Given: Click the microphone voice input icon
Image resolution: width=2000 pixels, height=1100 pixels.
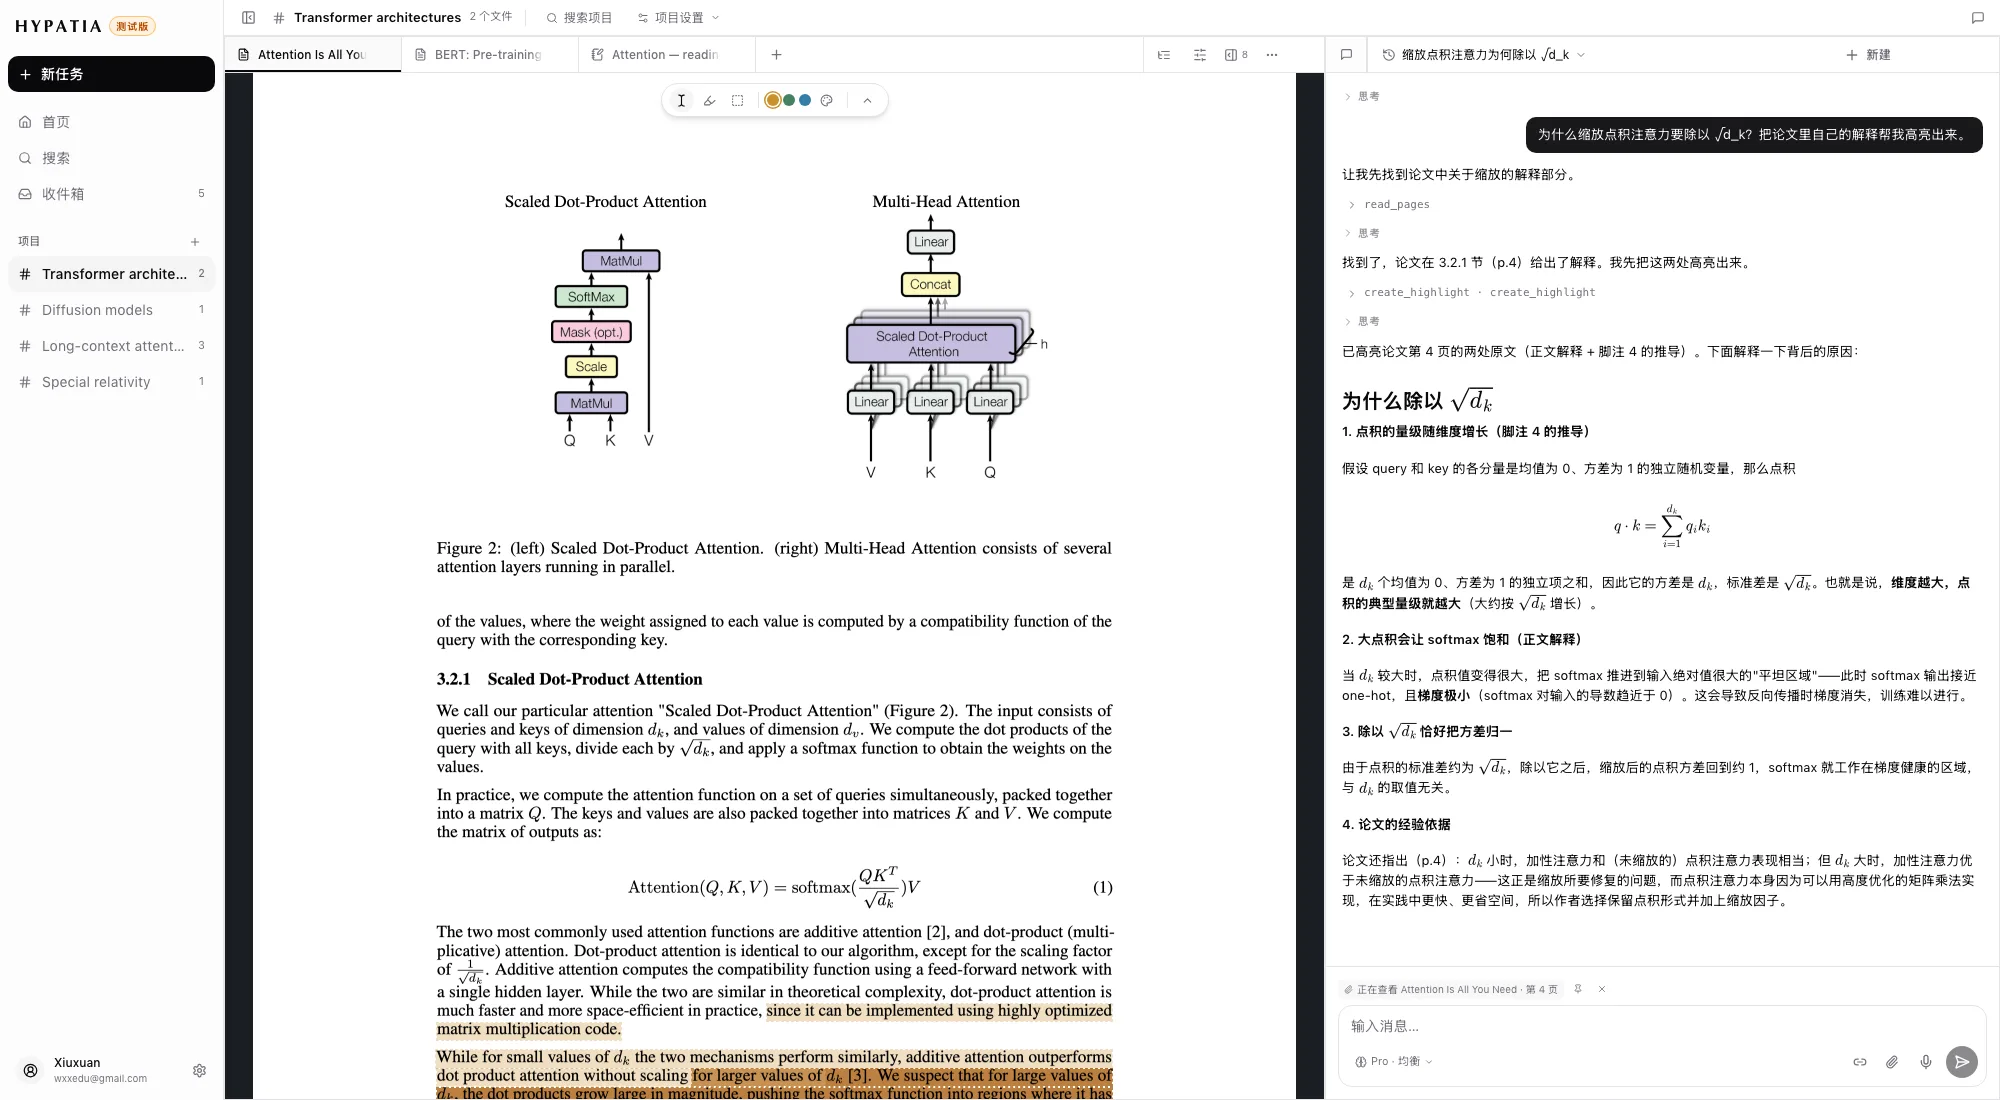Looking at the screenshot, I should (1926, 1062).
